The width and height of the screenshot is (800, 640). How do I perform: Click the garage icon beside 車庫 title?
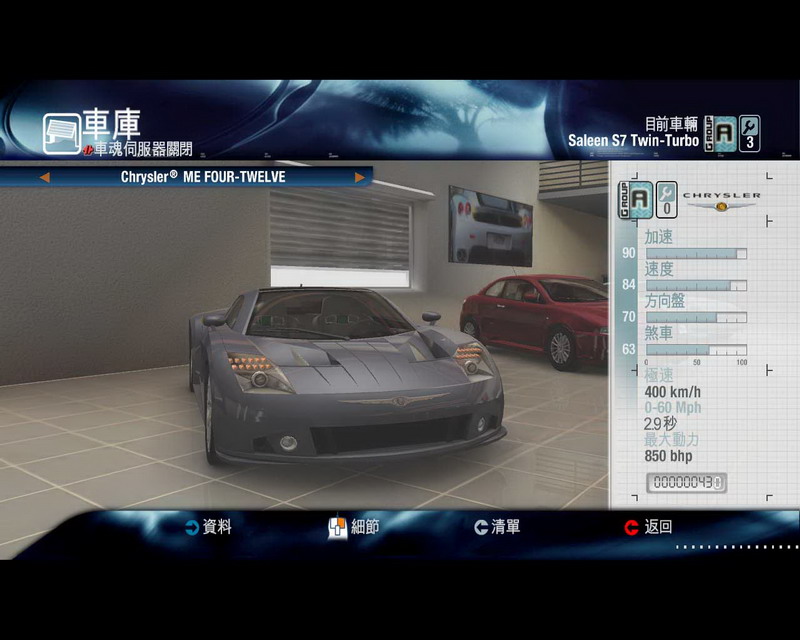(61, 133)
